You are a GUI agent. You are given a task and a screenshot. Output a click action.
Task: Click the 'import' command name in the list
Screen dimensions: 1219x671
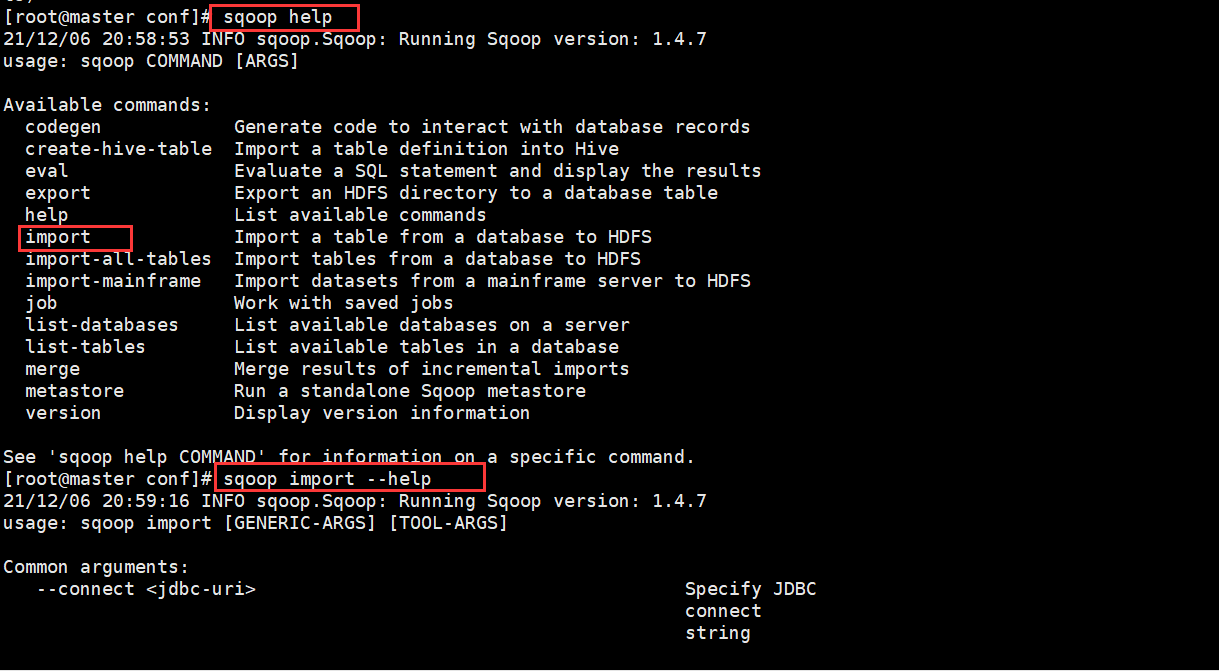pos(58,237)
